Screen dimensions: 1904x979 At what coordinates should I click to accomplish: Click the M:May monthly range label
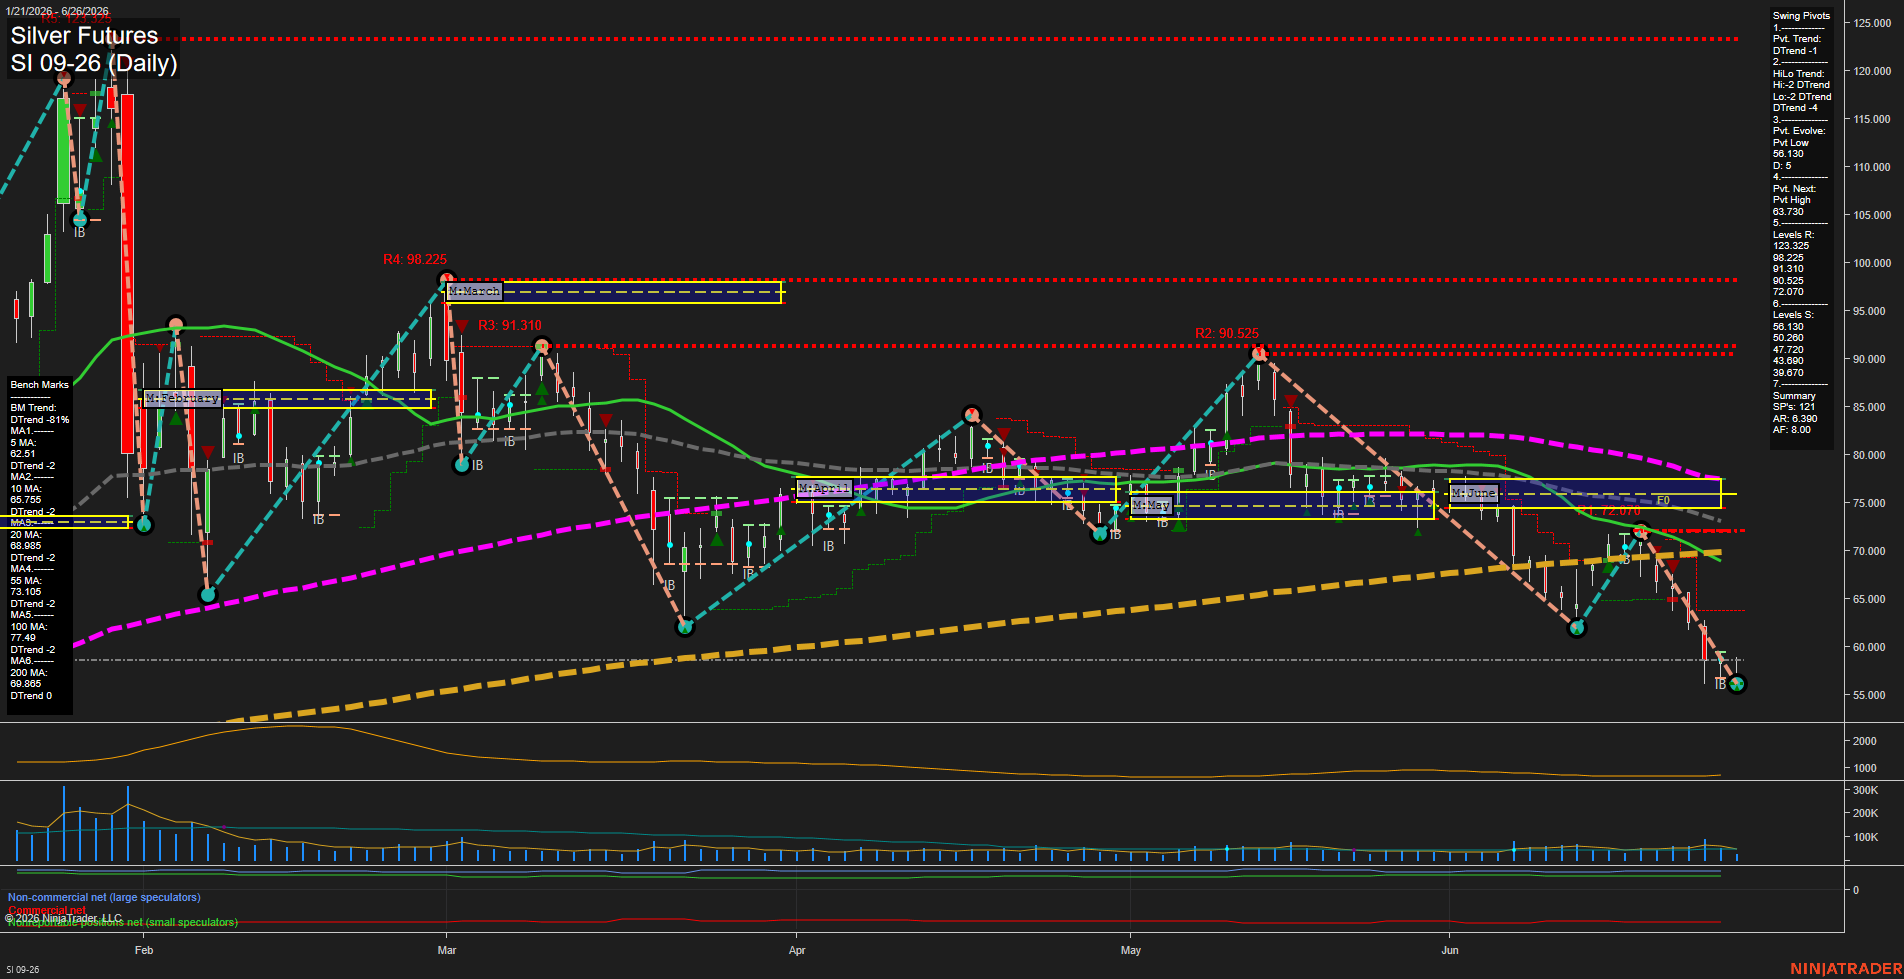pyautogui.click(x=1151, y=505)
